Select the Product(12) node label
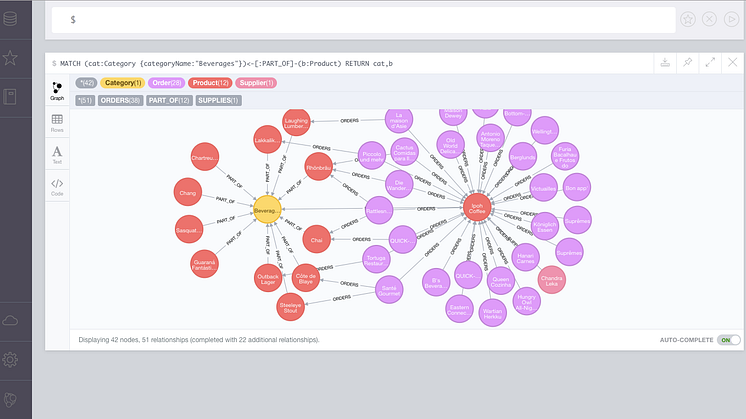The image size is (746, 419). click(x=210, y=83)
